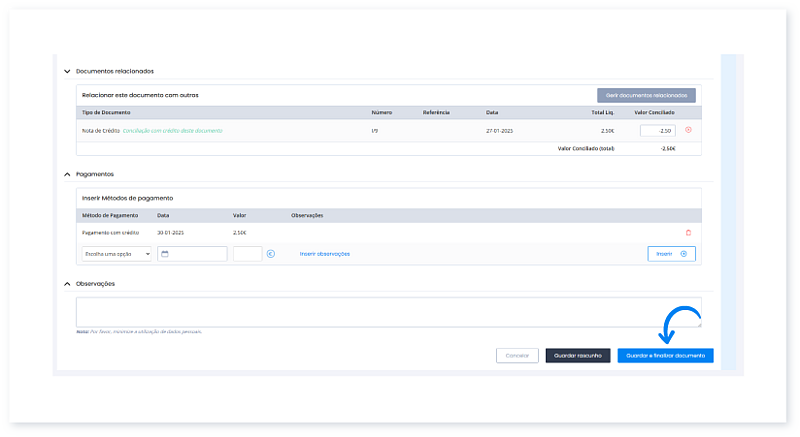Collapse the Documentos relacionados section

(x=67, y=71)
